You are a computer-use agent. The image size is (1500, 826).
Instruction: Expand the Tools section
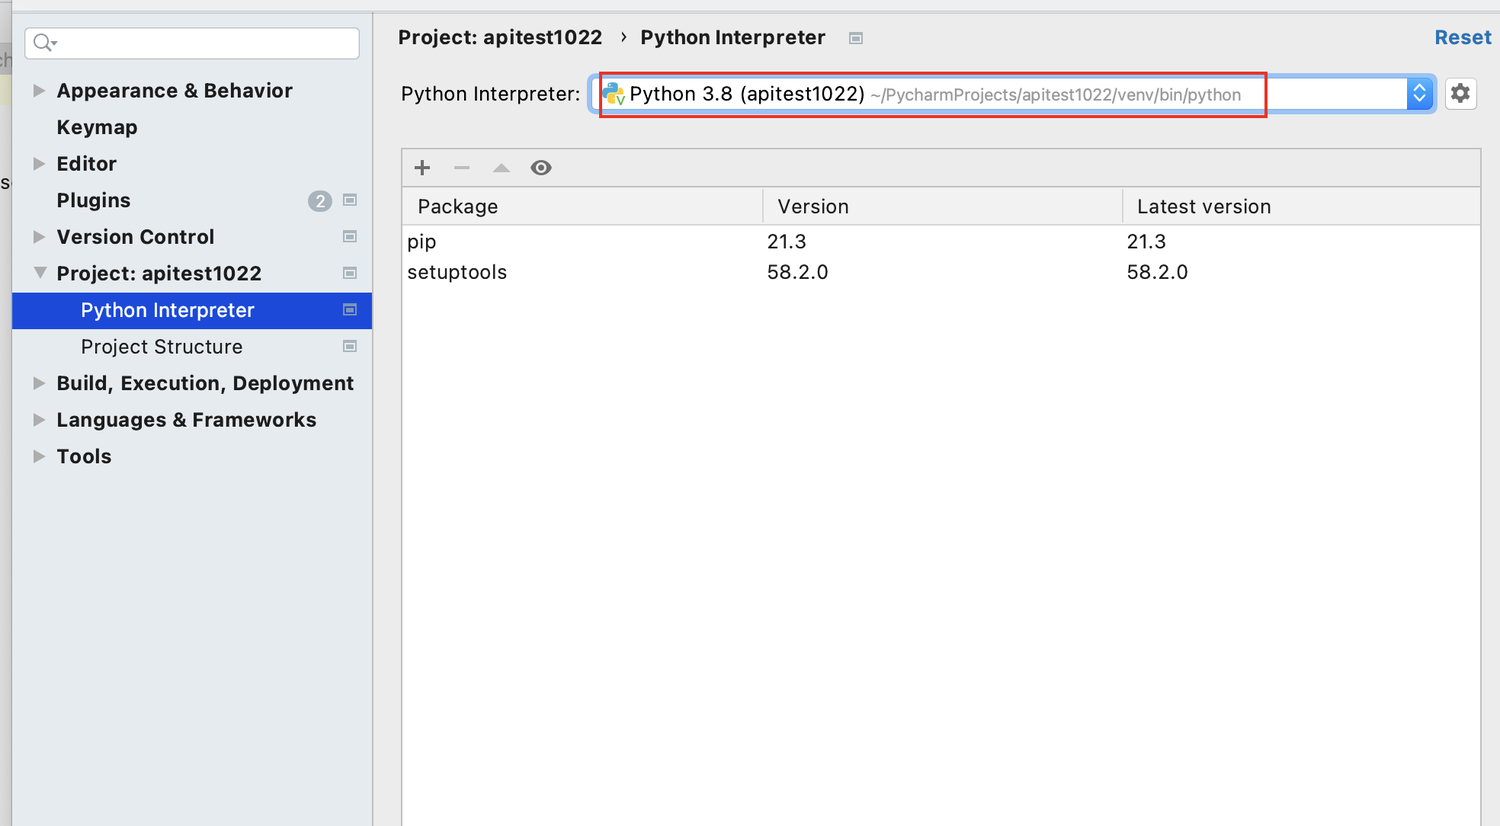pyautogui.click(x=39, y=456)
